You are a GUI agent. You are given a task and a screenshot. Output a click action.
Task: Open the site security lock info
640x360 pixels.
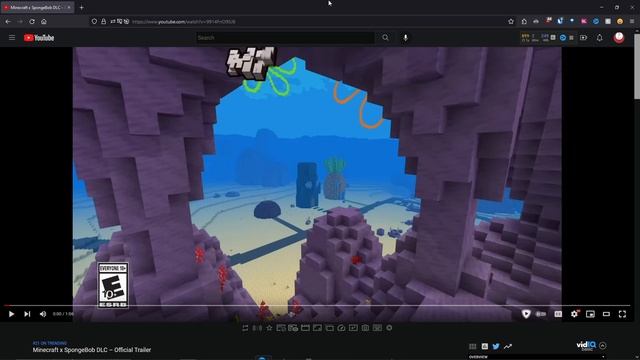104,21
